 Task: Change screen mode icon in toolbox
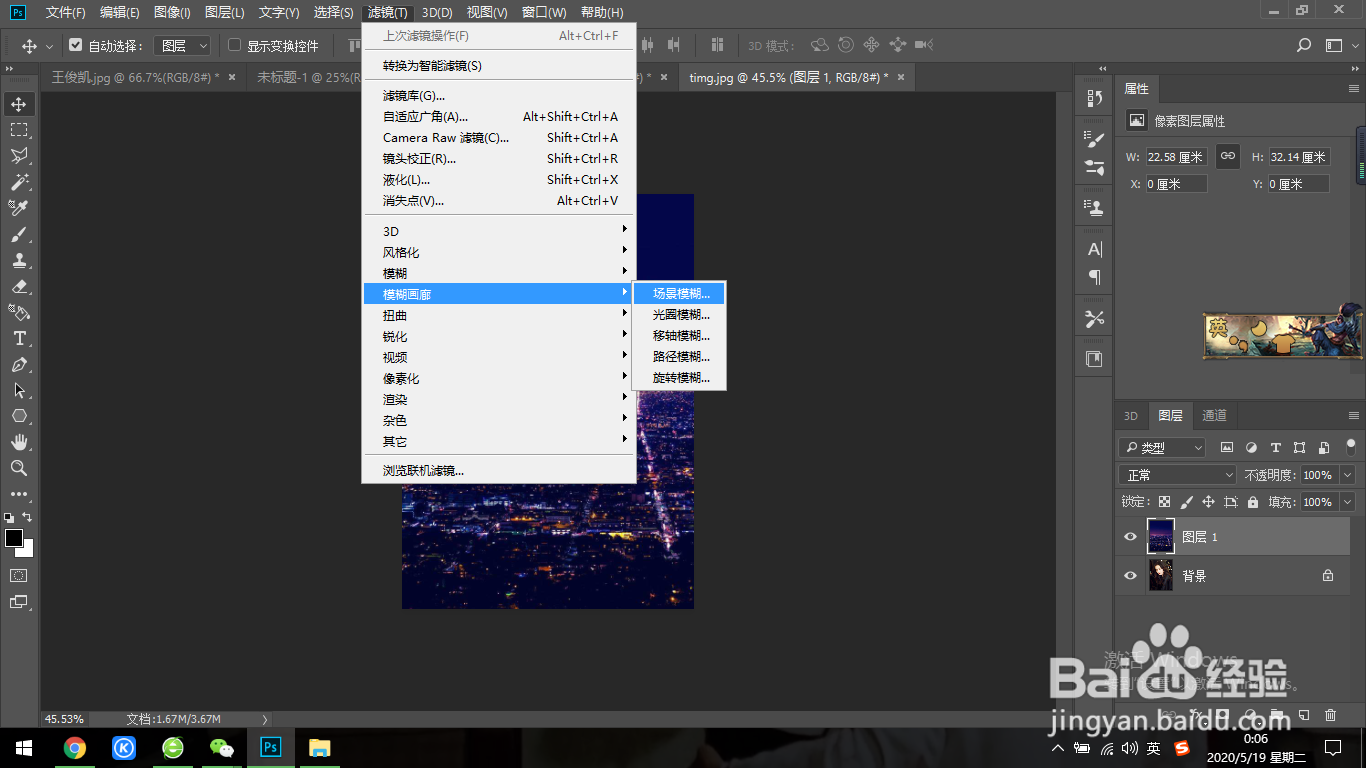[19, 602]
